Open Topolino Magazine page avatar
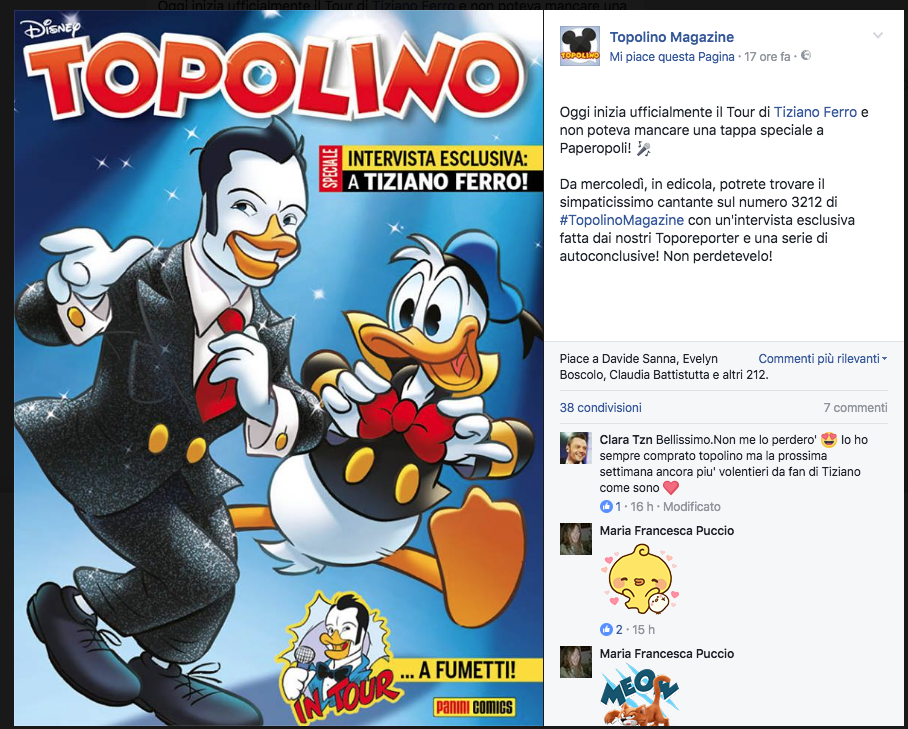This screenshot has height=729, width=908. pos(580,46)
